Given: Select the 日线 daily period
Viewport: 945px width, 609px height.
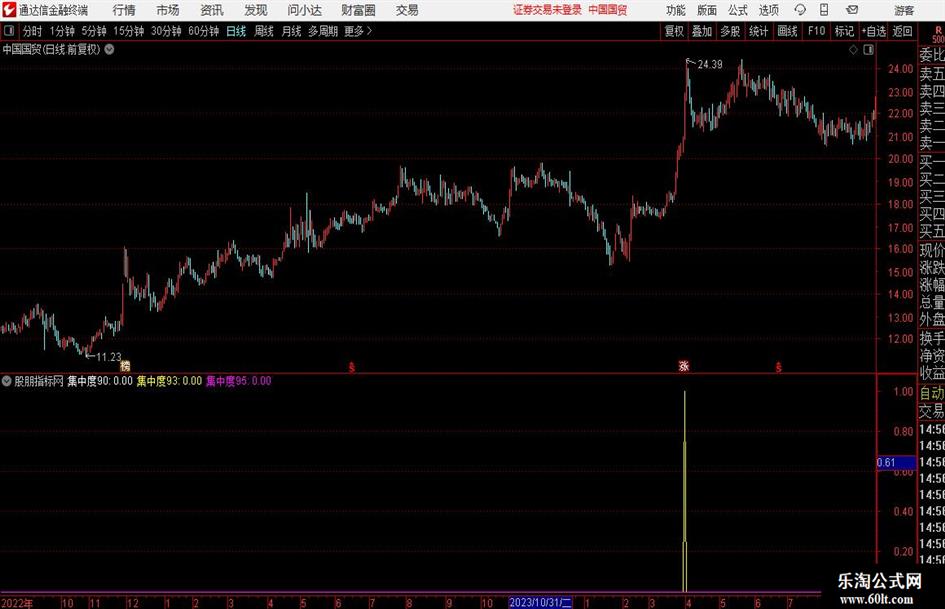Looking at the screenshot, I should point(236,31).
